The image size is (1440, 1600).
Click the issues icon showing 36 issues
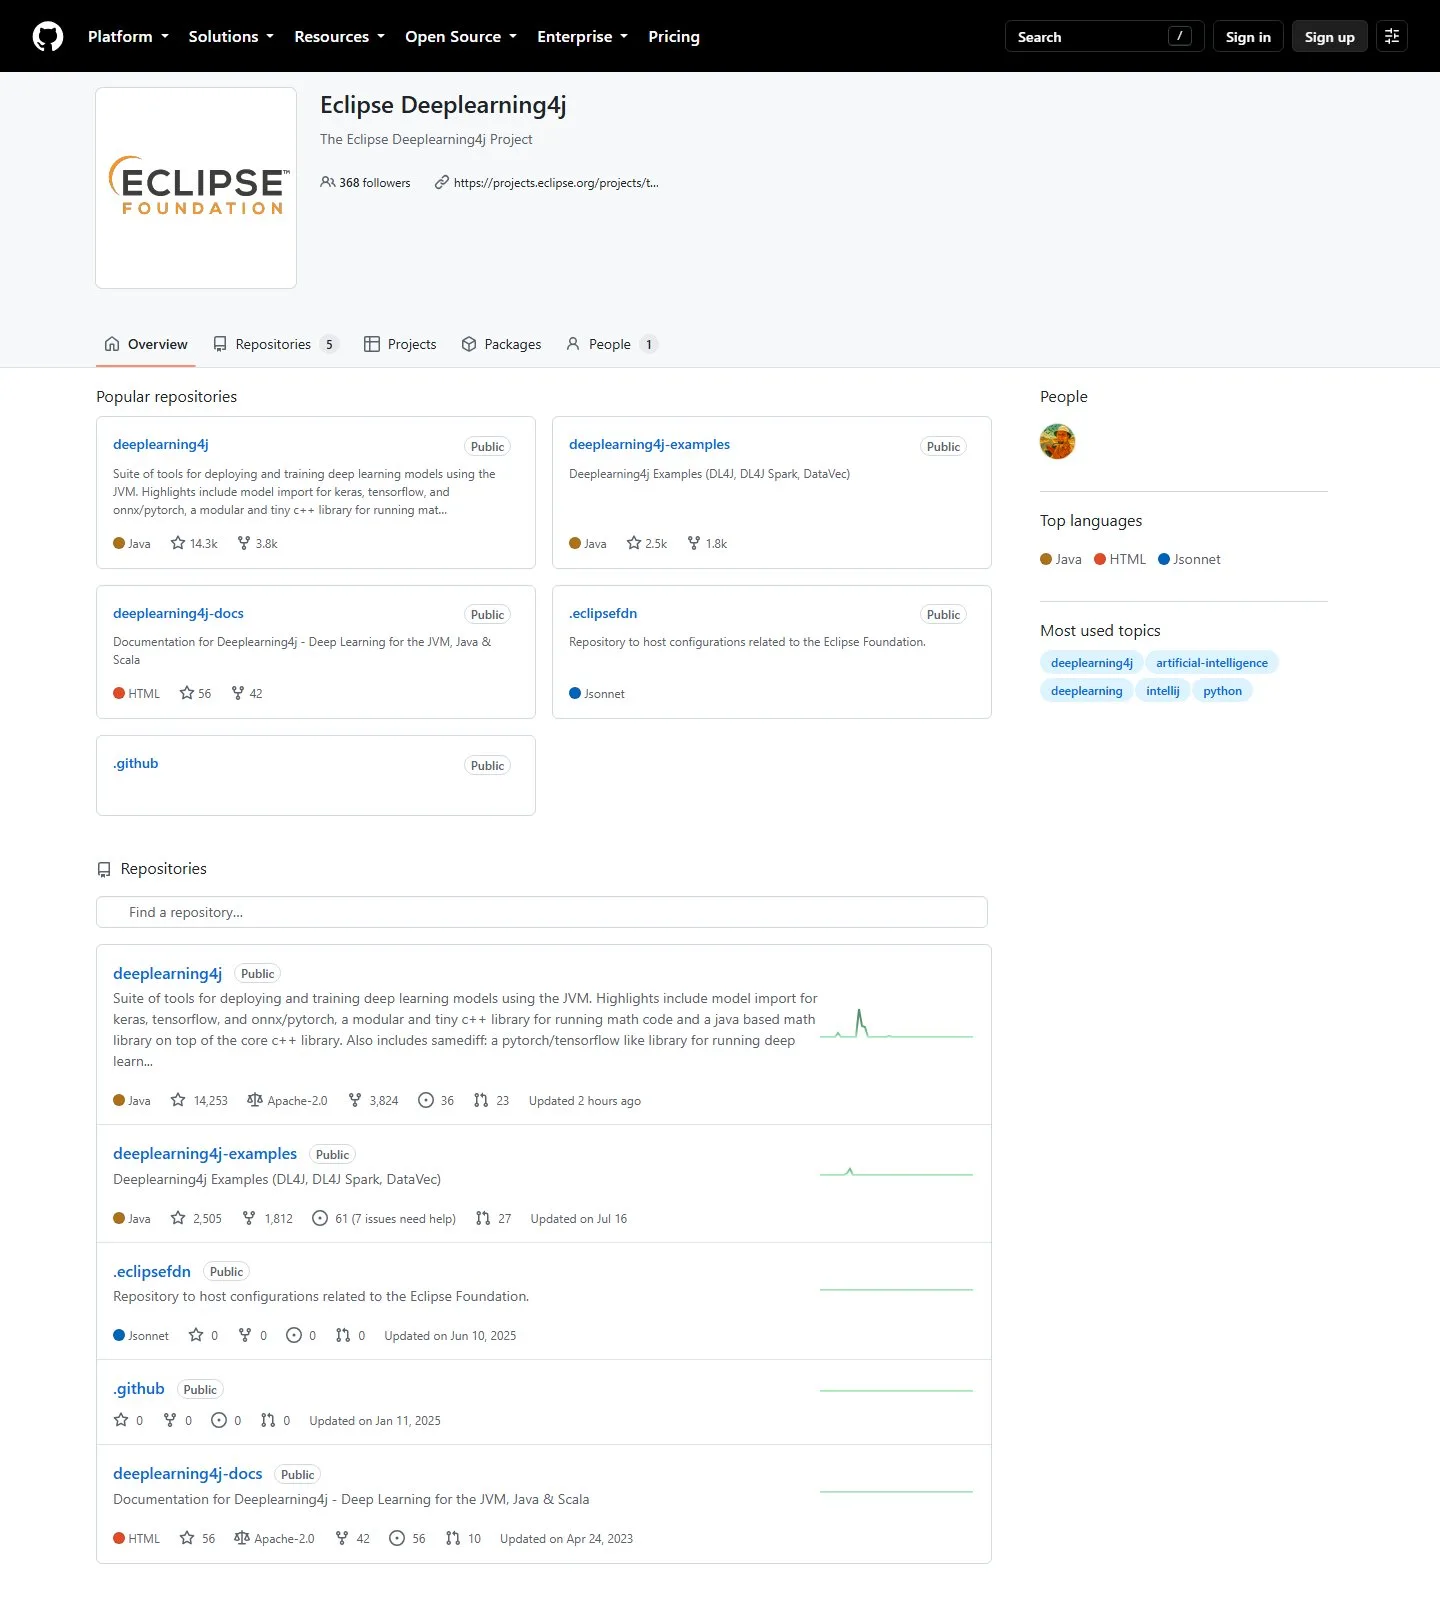point(426,1100)
